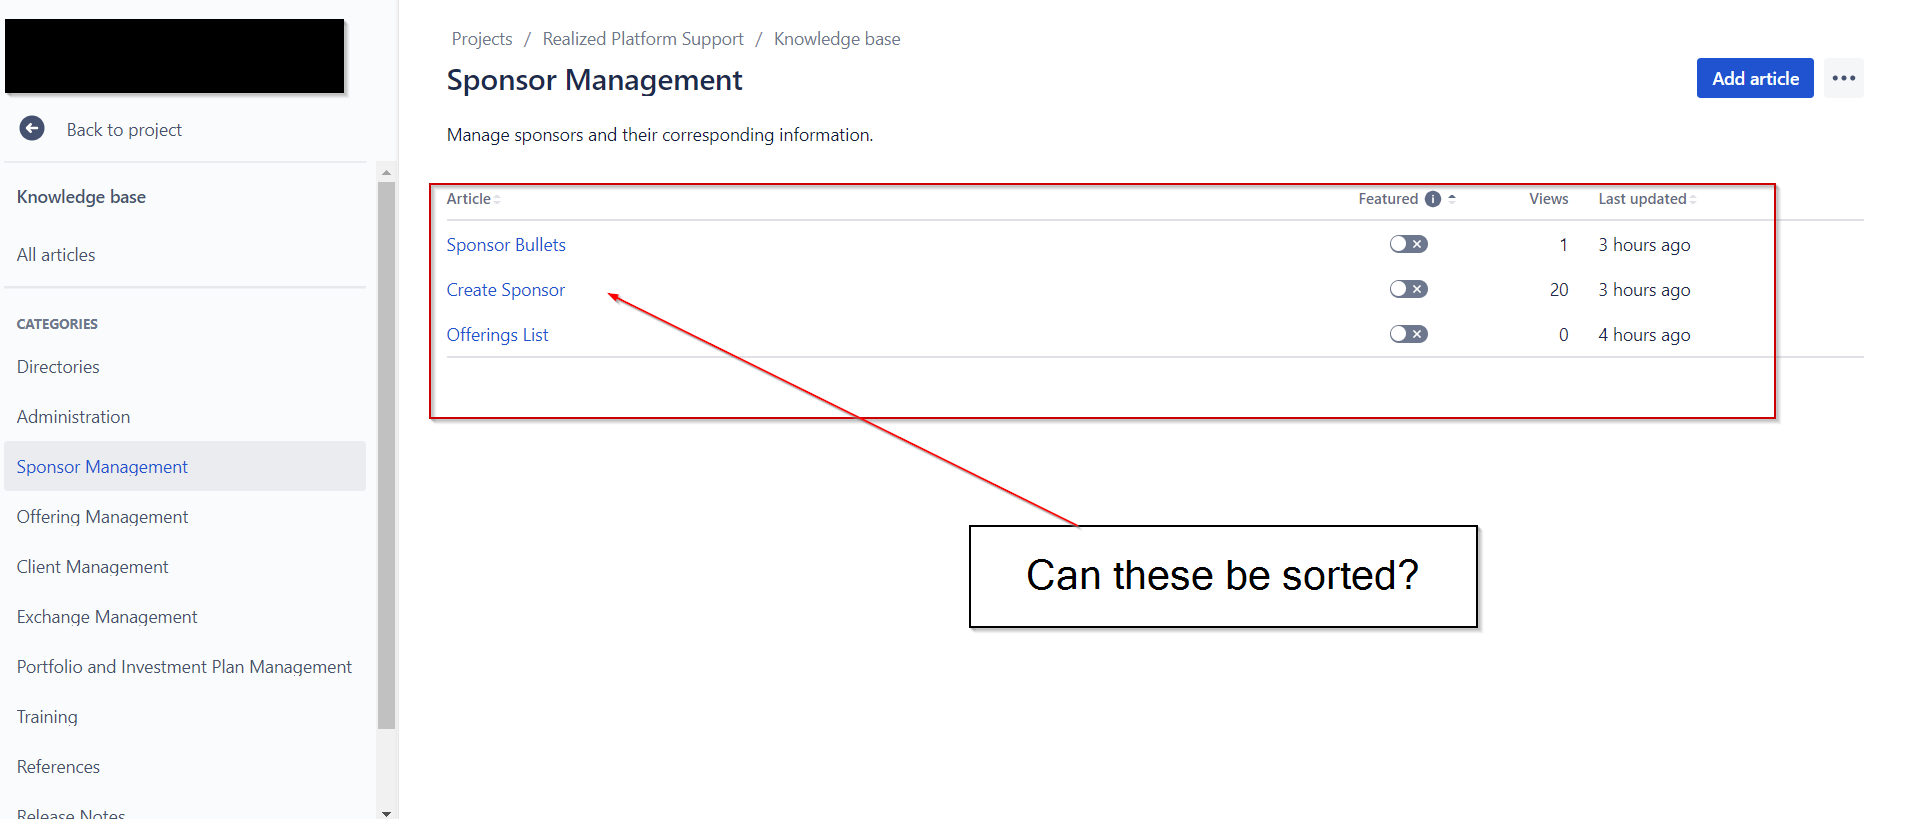The height and width of the screenshot is (819, 1905).
Task: Select the Sponsor Management category
Action: [185, 466]
